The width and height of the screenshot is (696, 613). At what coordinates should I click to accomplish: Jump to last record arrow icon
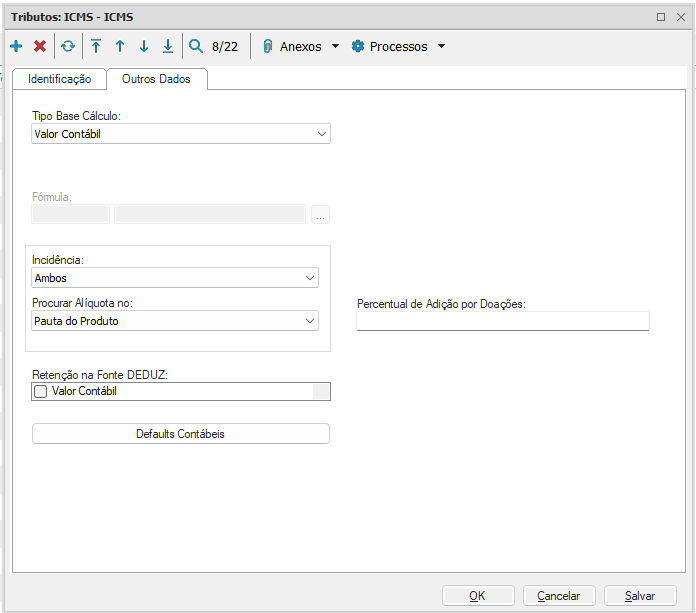[x=168, y=46]
